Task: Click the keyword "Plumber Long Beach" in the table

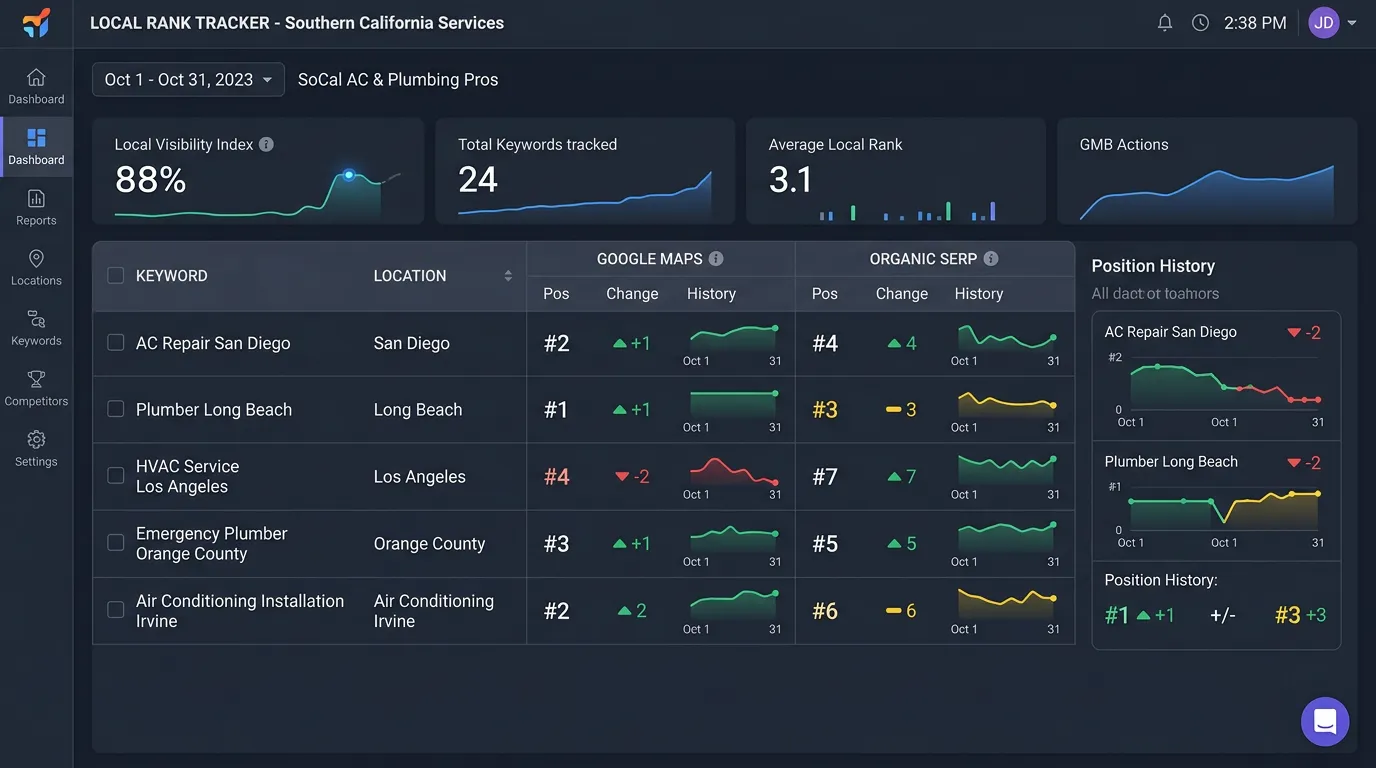Action: [214, 410]
